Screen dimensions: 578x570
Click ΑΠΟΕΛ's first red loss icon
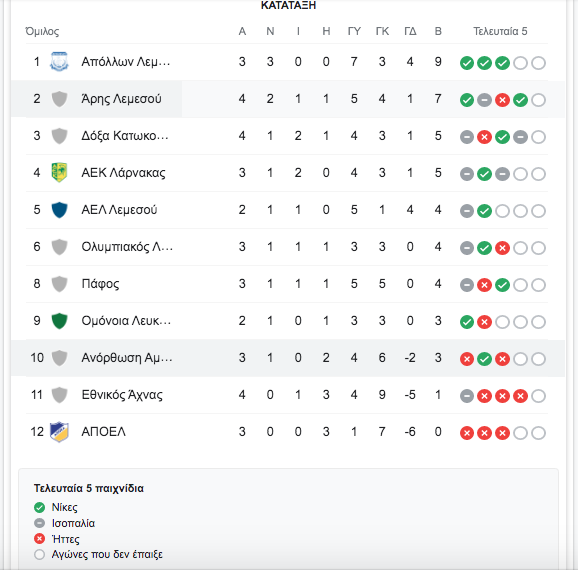pyautogui.click(x=467, y=433)
